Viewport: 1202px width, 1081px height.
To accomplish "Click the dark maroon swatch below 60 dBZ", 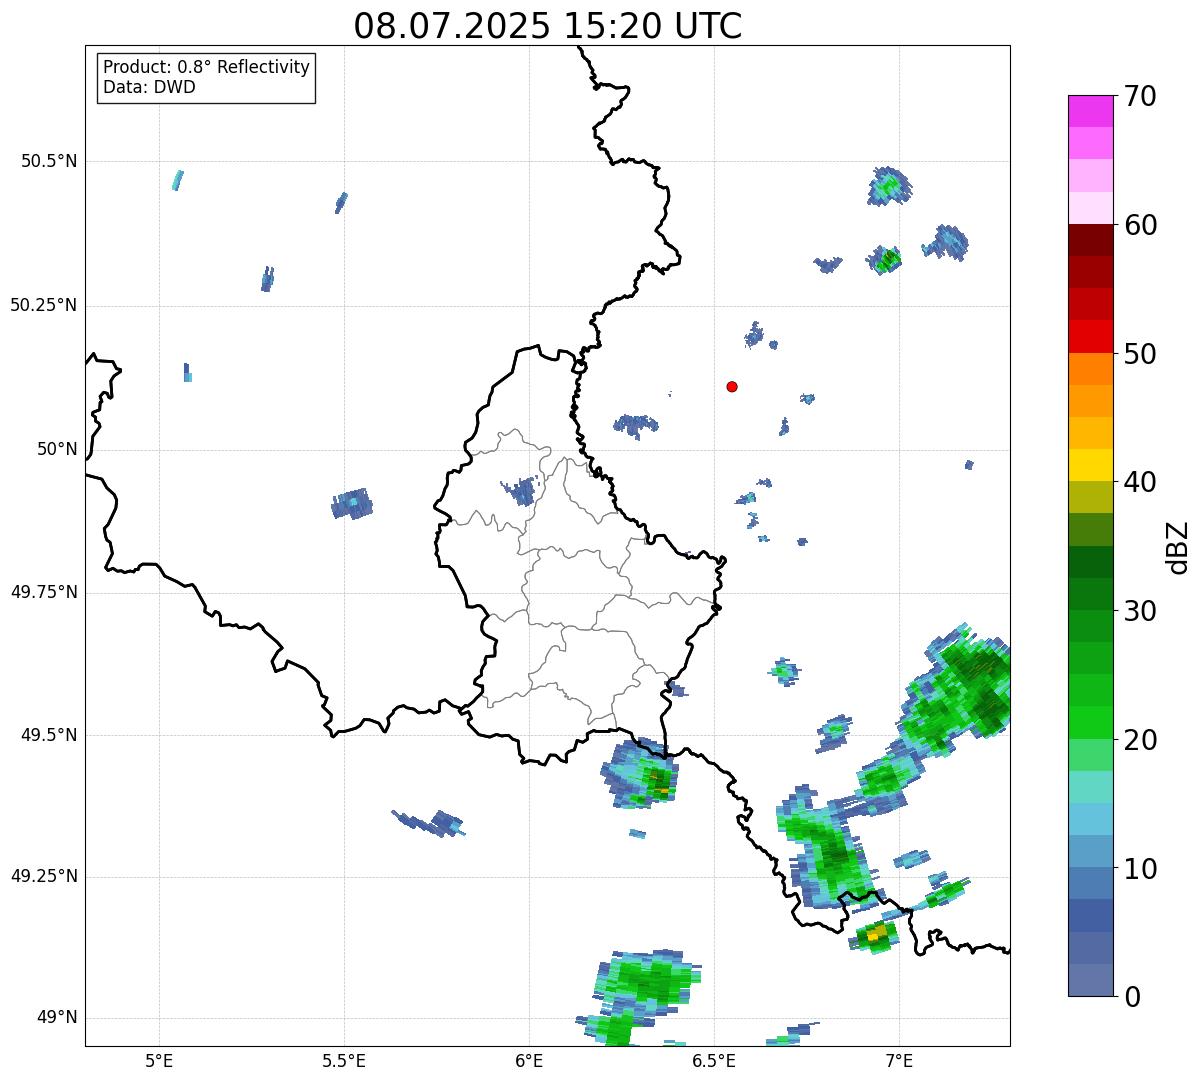I will click(1091, 240).
